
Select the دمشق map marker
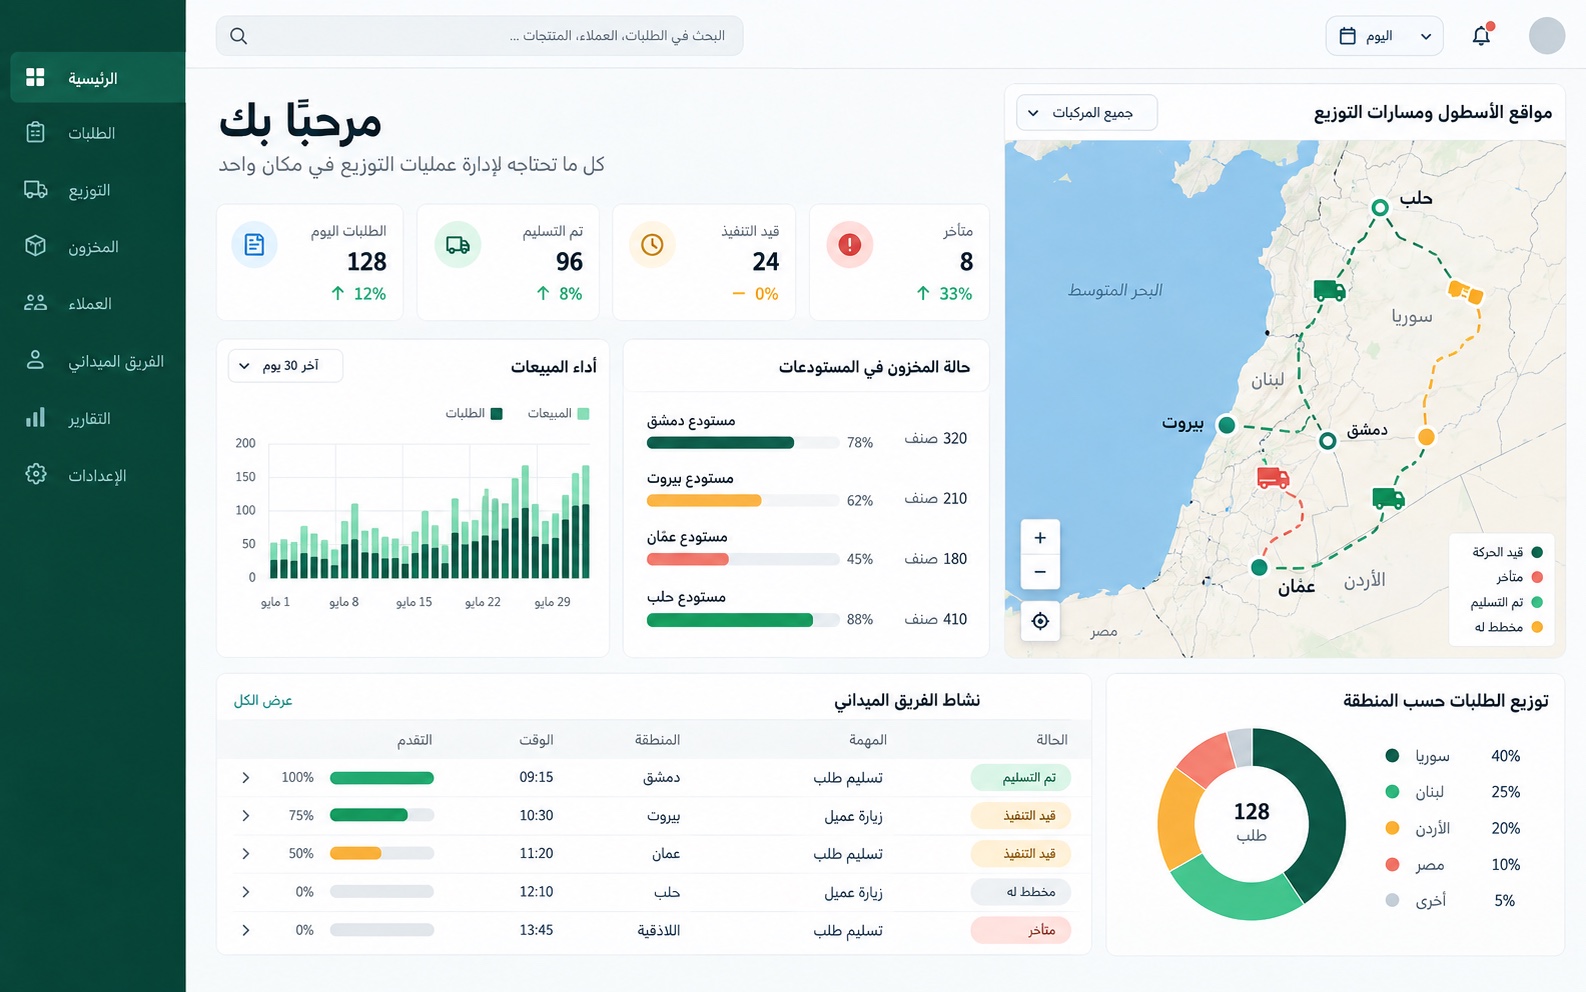(x=1327, y=440)
